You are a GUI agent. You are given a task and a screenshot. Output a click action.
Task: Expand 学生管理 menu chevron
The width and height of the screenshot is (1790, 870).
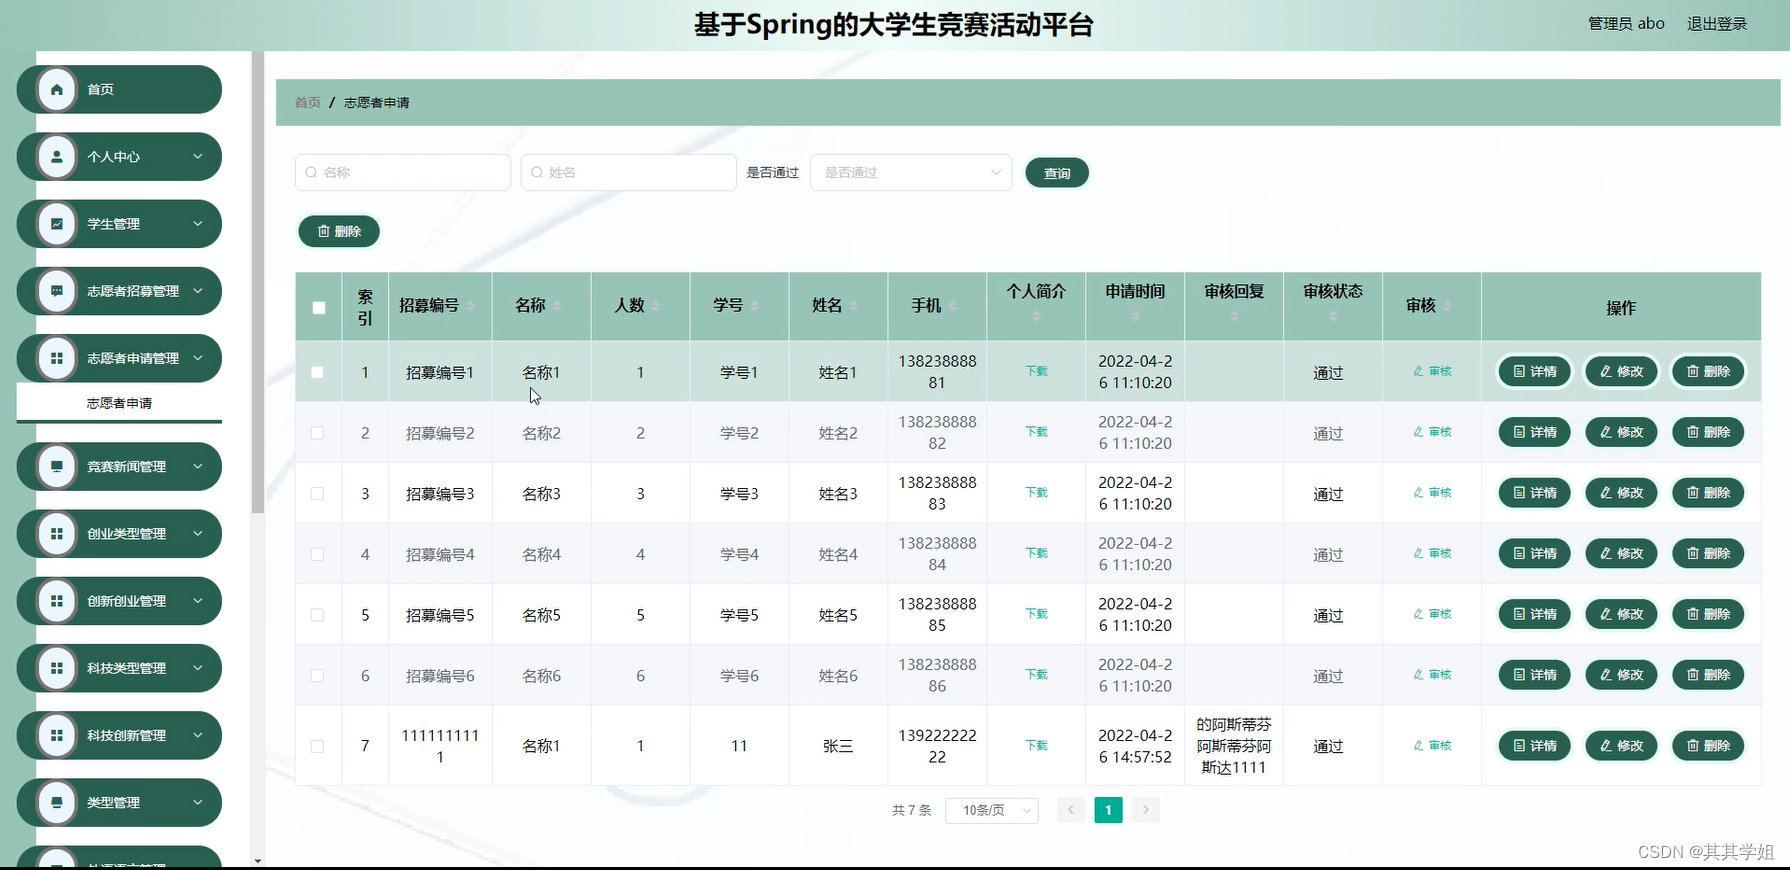point(198,224)
